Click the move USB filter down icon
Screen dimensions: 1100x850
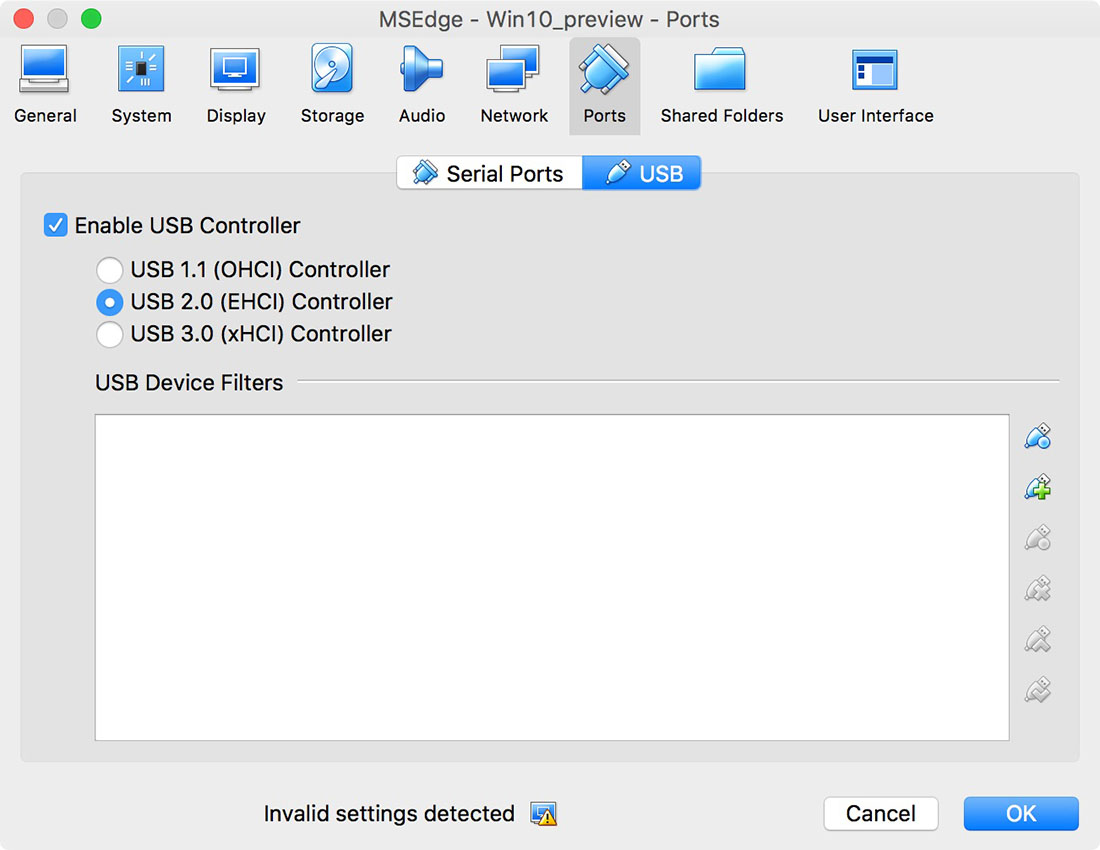(1038, 689)
